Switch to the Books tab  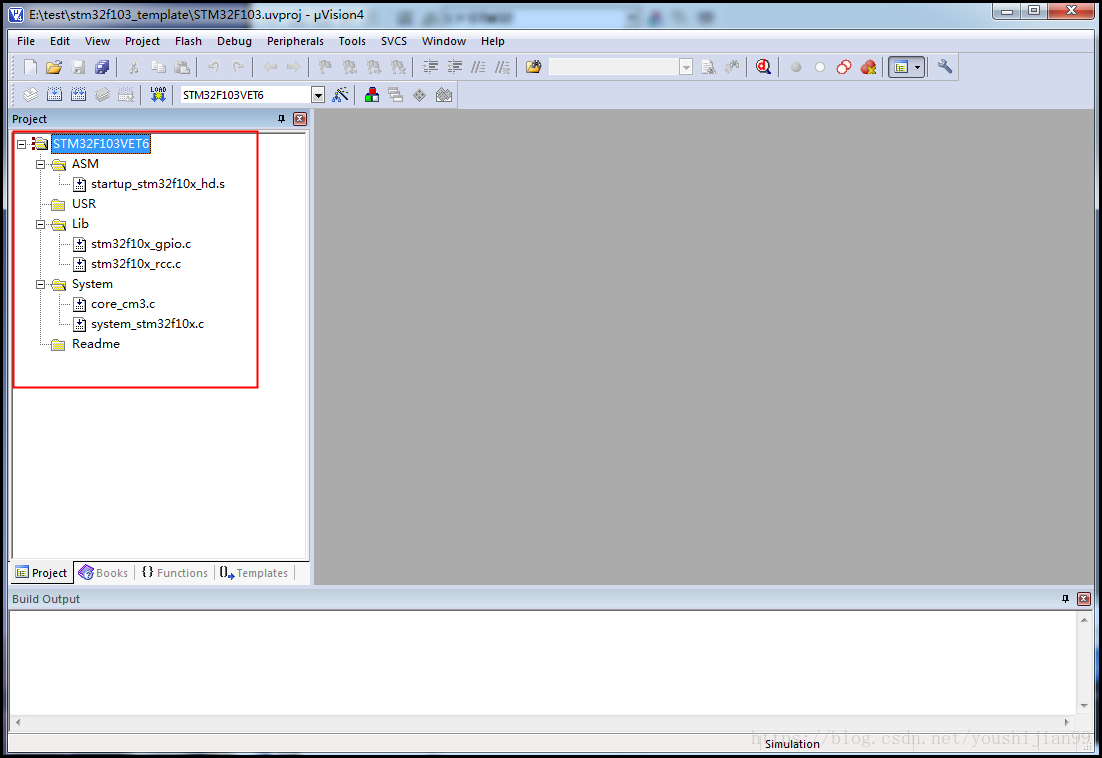[x=103, y=573]
